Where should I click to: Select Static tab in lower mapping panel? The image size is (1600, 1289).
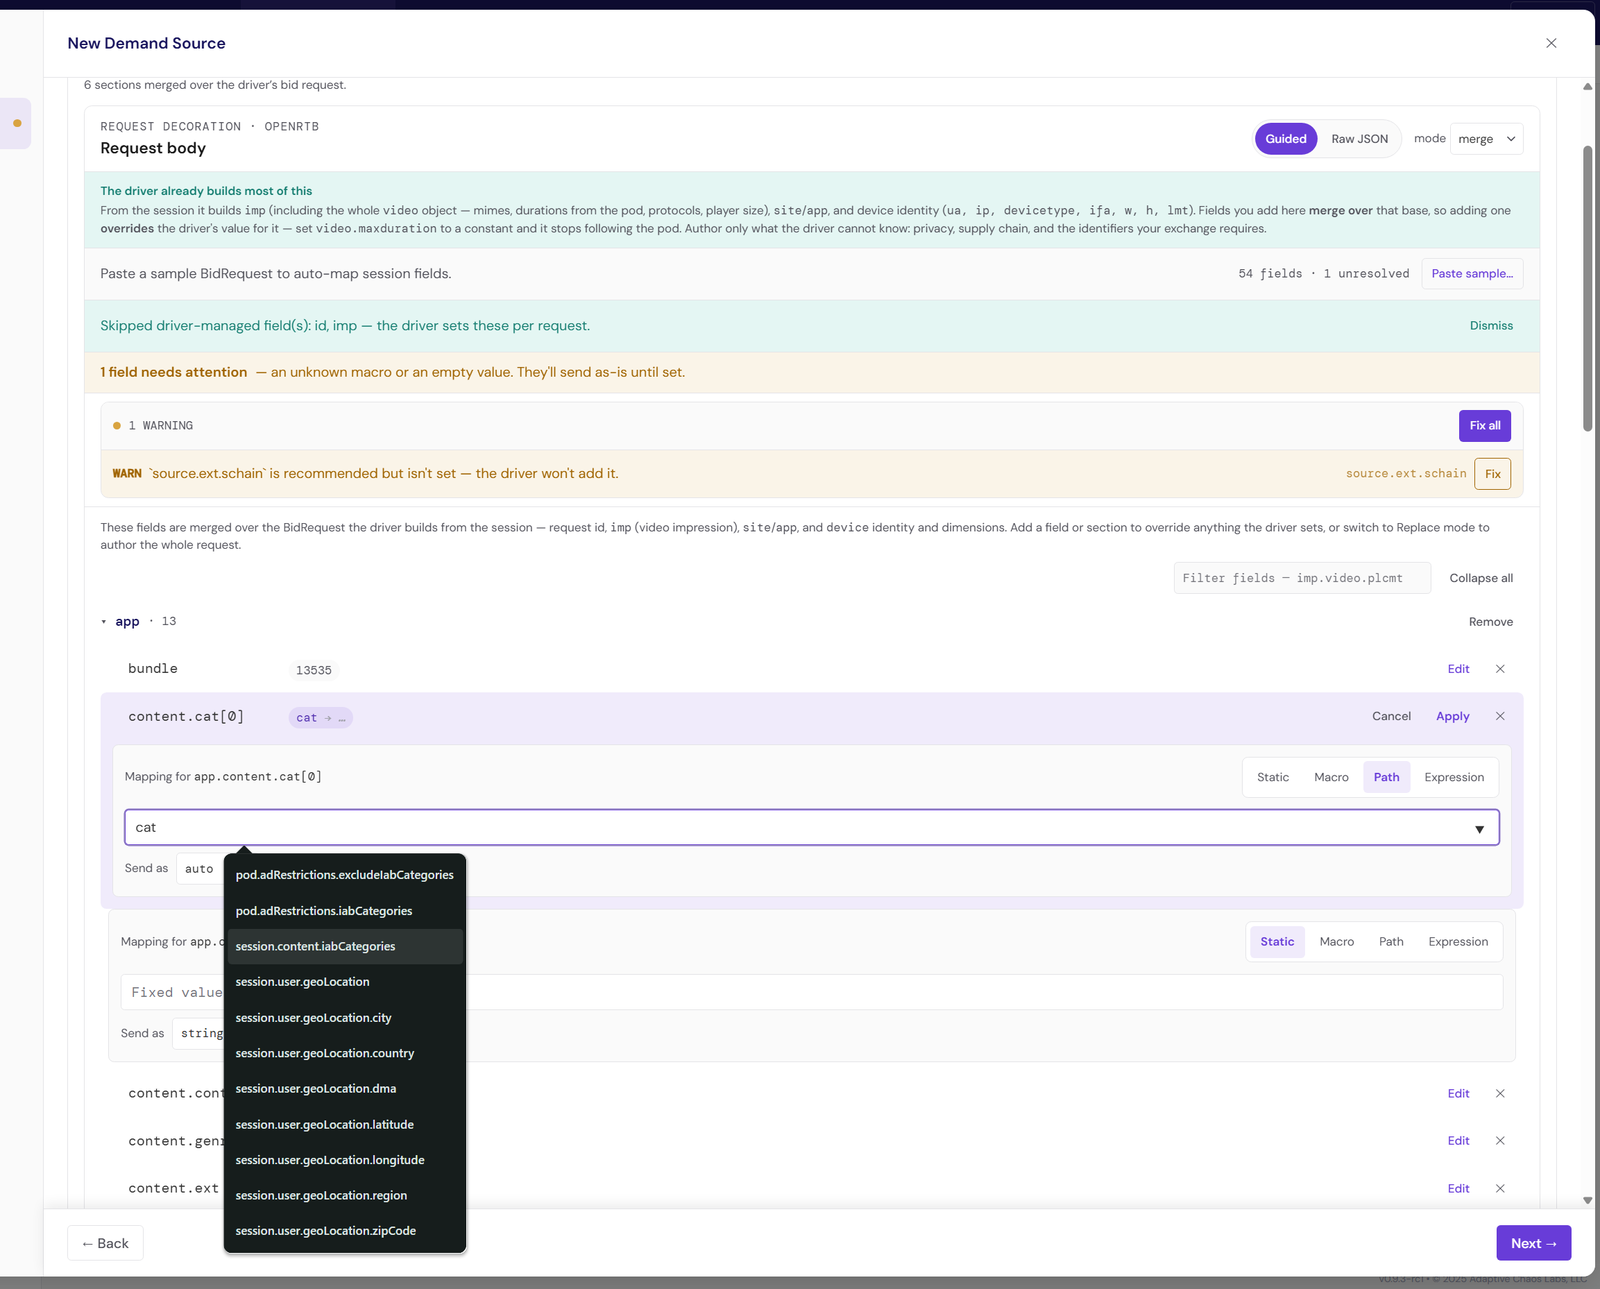(x=1277, y=942)
